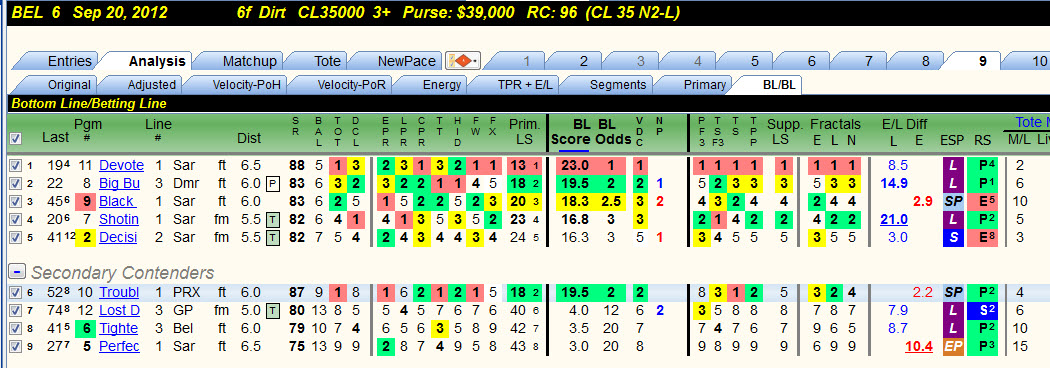Click the T icon in Lost D row

tap(273, 310)
